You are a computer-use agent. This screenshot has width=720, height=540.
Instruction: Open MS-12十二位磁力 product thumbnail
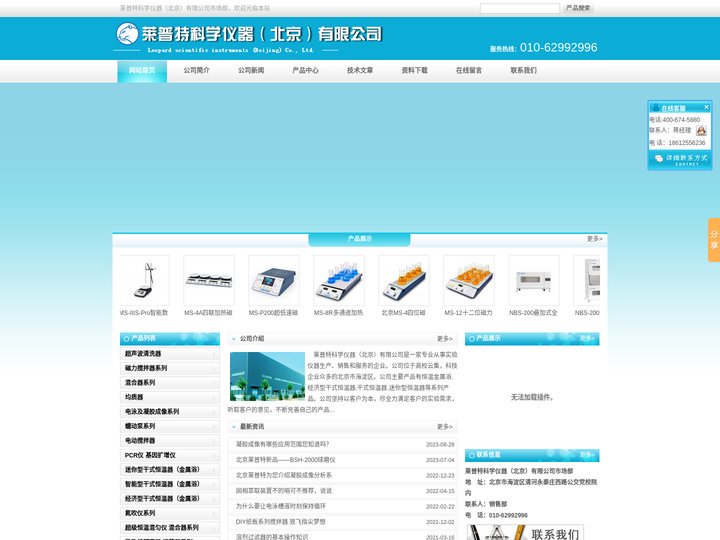tap(469, 280)
